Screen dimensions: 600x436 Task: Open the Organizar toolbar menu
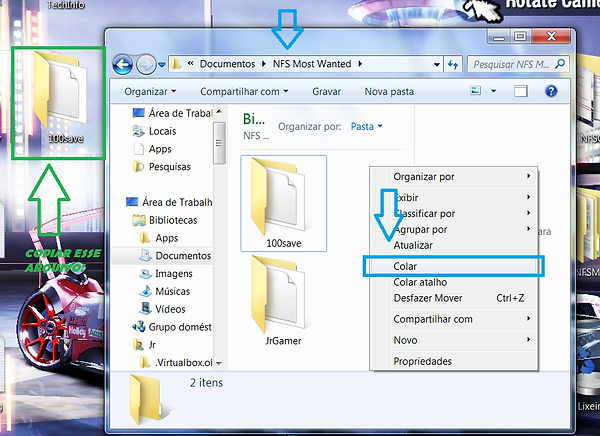(x=150, y=91)
